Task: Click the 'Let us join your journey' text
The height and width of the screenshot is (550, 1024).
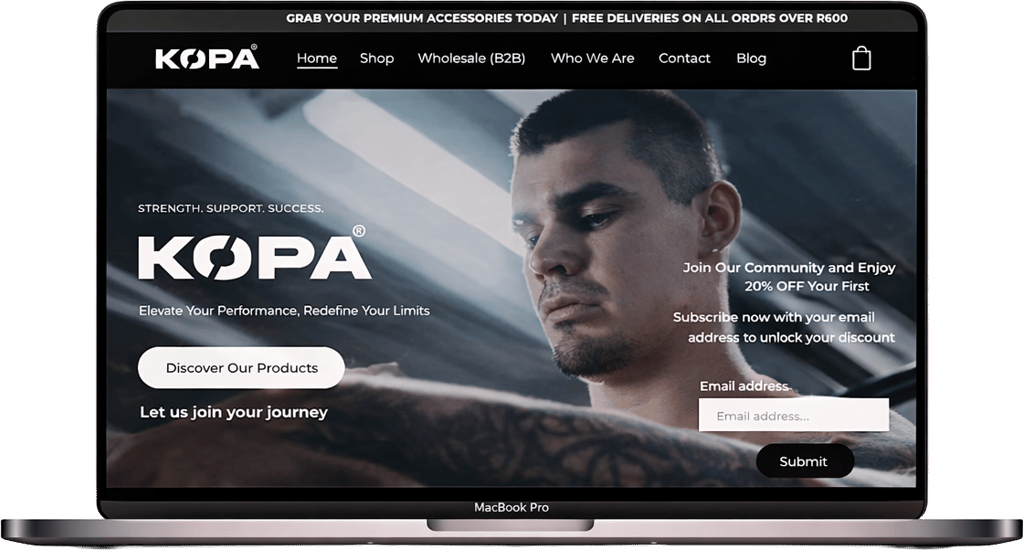Action: point(234,412)
